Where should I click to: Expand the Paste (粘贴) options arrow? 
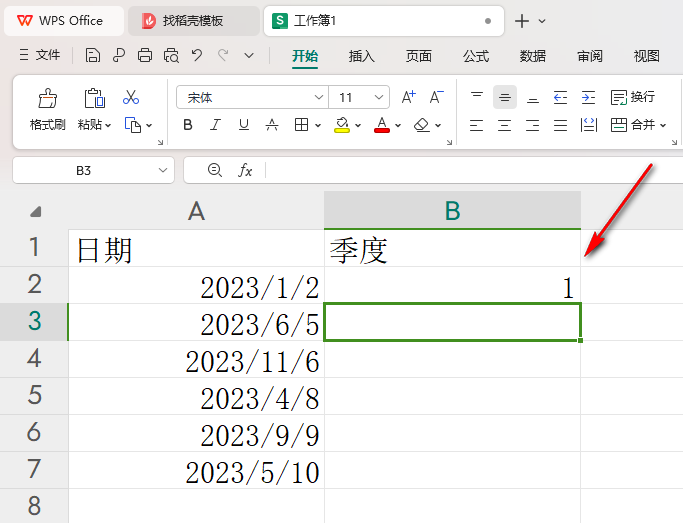pos(108,125)
